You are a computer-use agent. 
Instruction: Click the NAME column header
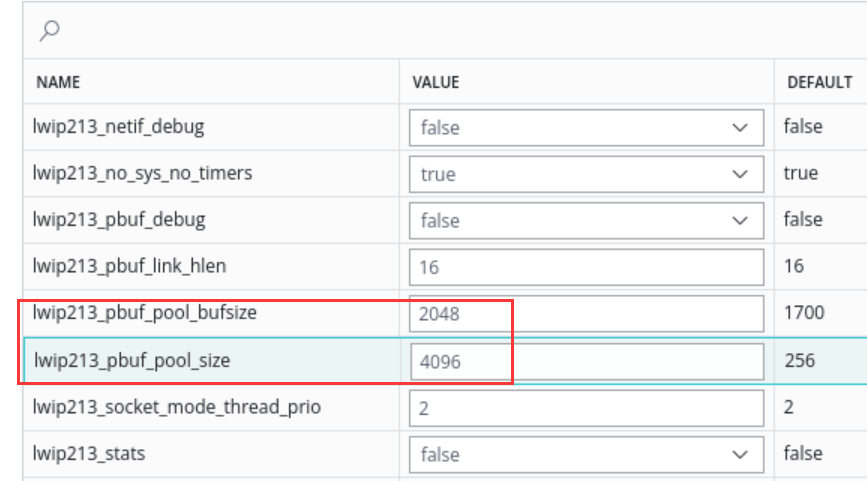coord(58,82)
